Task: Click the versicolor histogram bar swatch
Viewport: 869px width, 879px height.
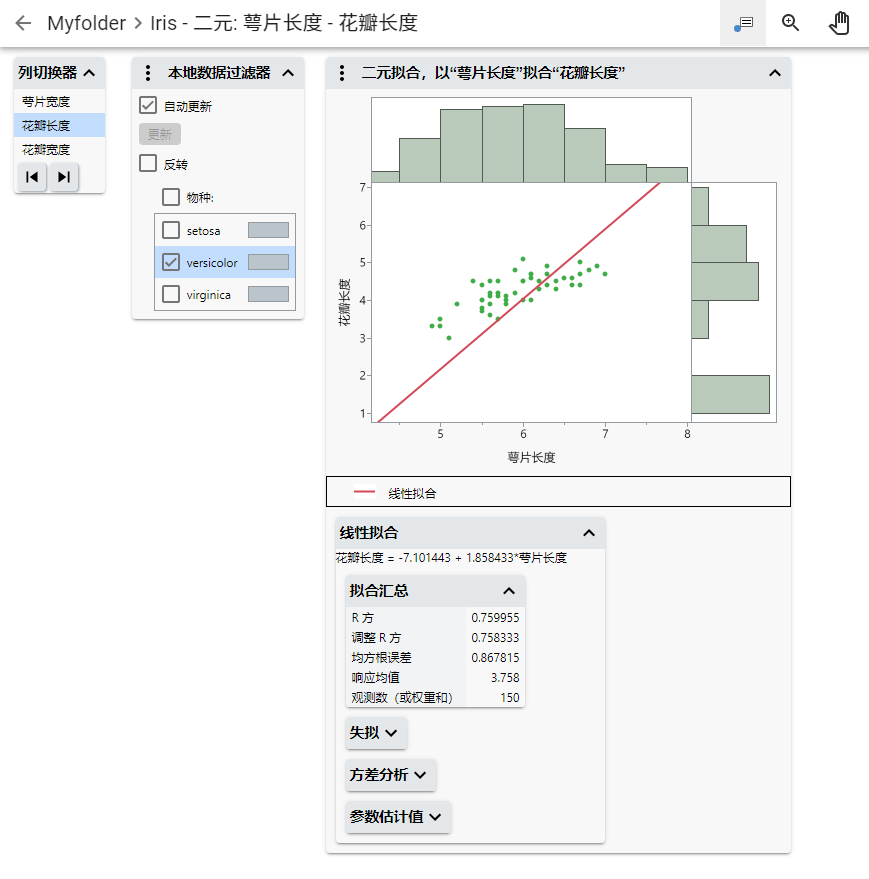Action: point(269,262)
